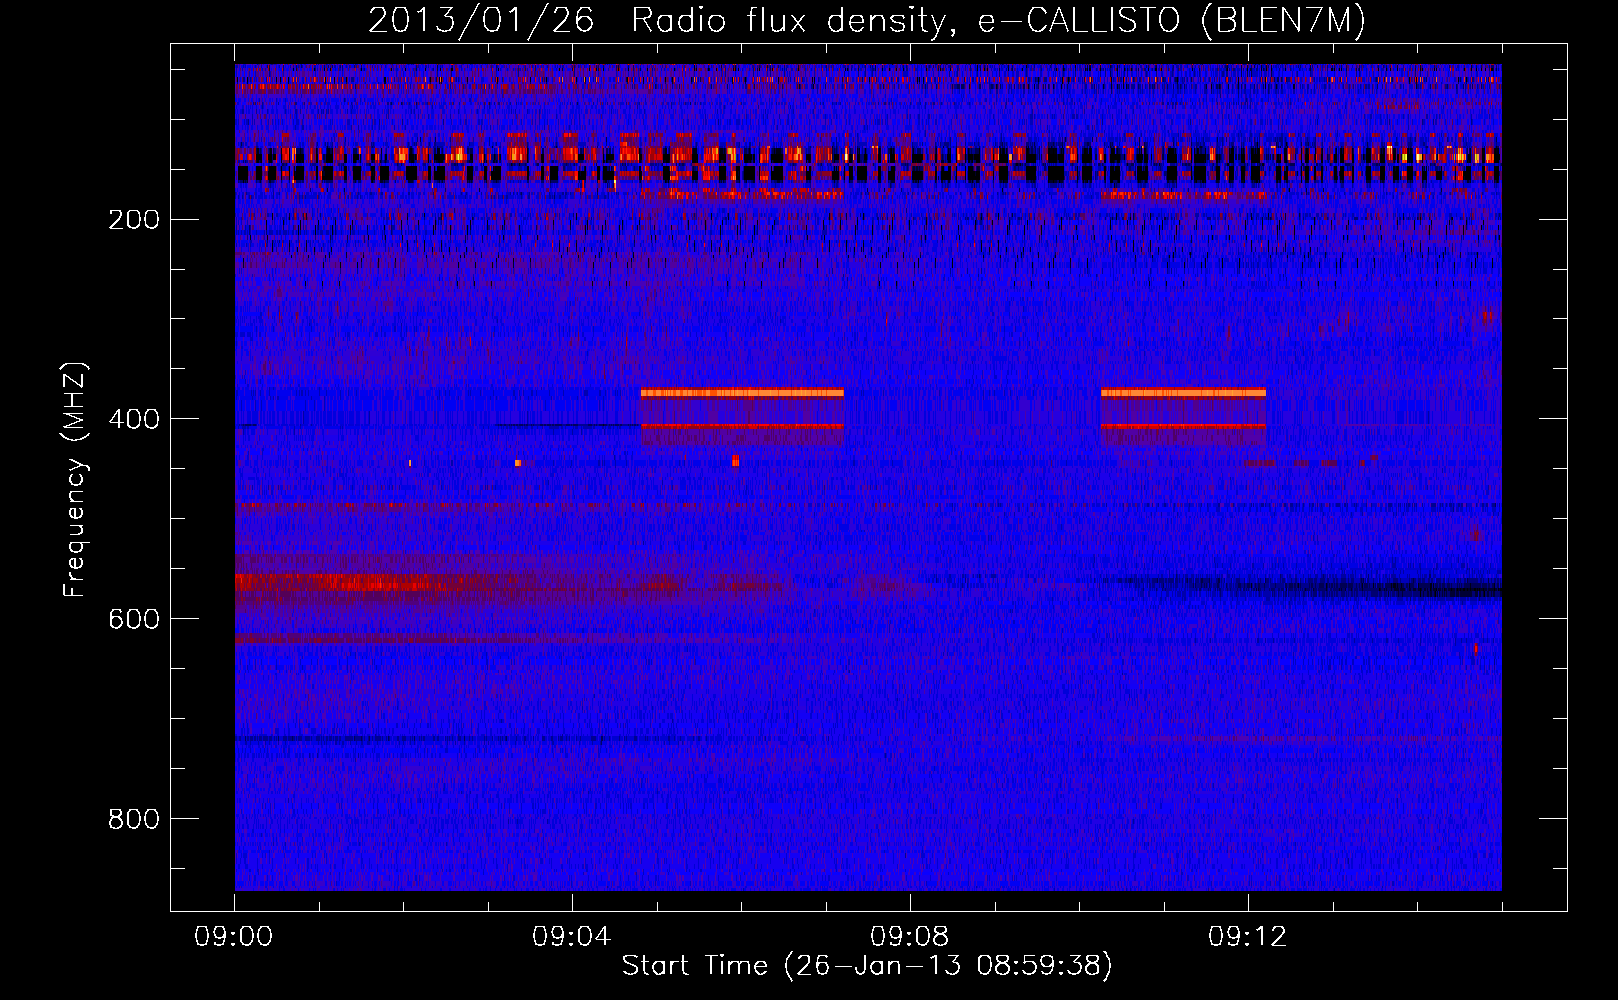This screenshot has height=1000, width=1618.
Task: Click the plot title "2013/01/26 Radio flux density, e-CALLISTO (BLEN7M)"
Action: 867,21
